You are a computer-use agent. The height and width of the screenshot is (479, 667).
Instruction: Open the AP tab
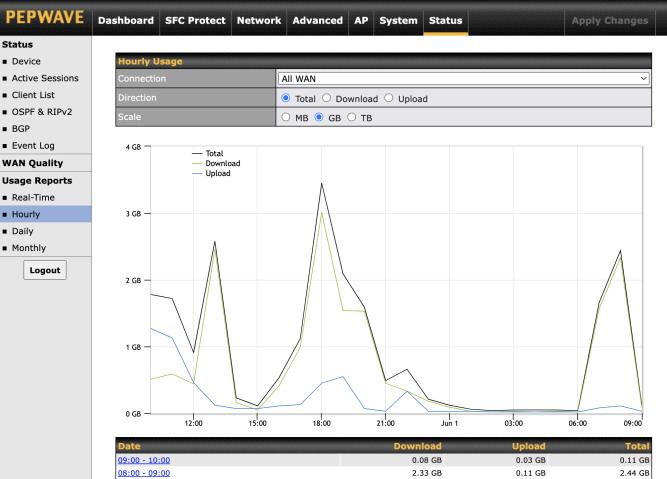[x=361, y=20]
